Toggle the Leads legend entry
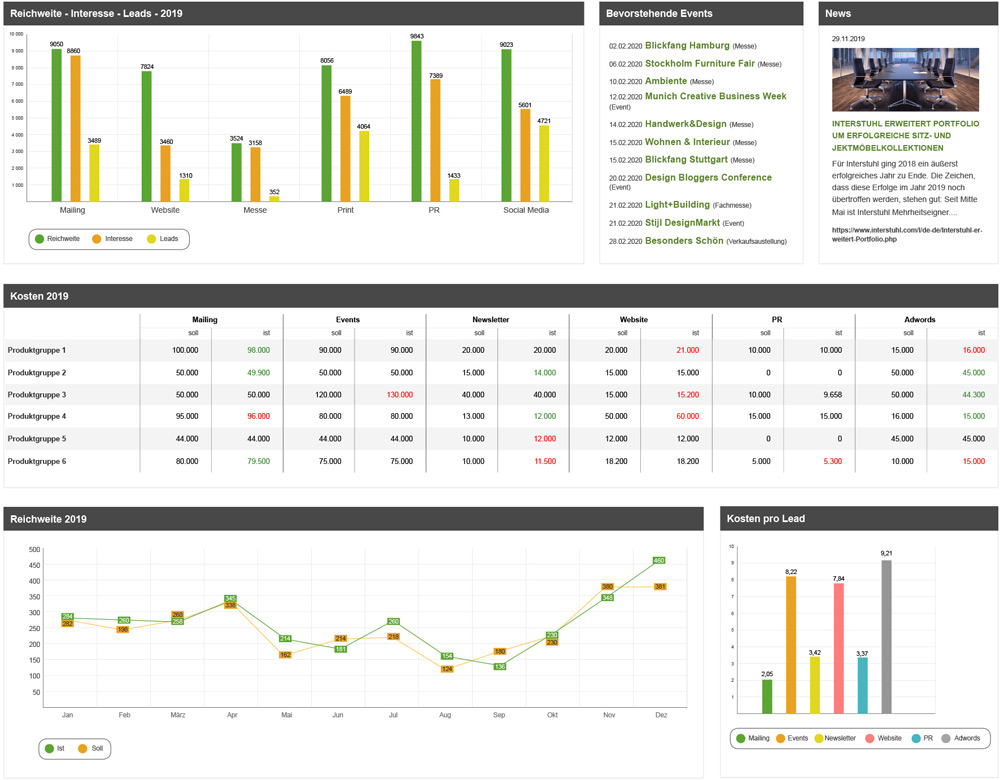This screenshot has height=780, width=1000. [x=163, y=239]
